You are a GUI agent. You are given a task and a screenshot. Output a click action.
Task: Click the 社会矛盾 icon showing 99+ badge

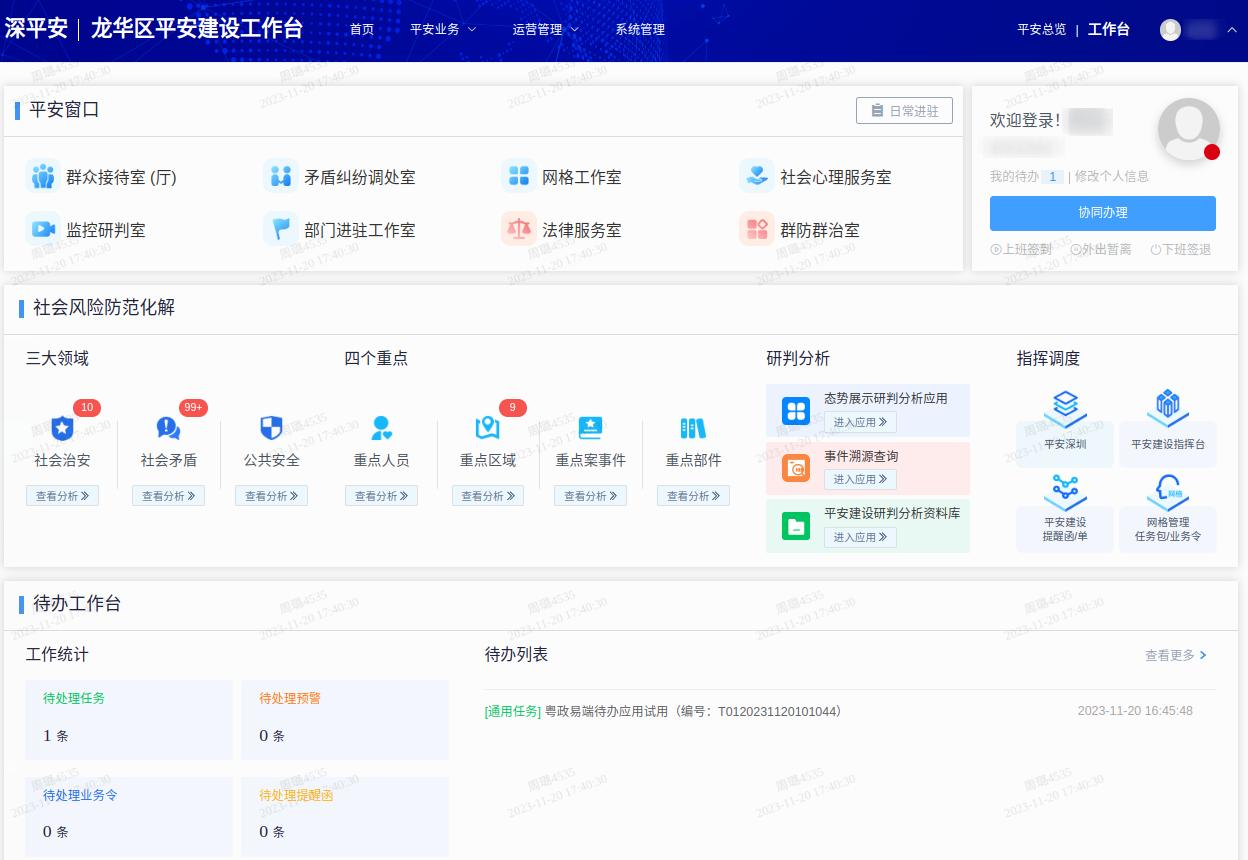168,428
